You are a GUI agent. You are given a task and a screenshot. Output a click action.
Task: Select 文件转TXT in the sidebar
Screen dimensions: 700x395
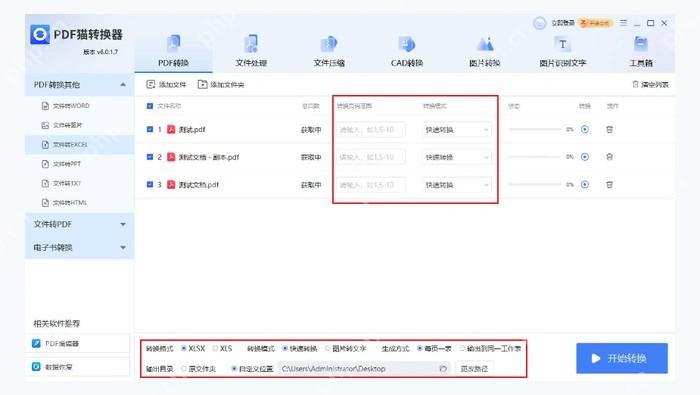pyautogui.click(x=79, y=183)
